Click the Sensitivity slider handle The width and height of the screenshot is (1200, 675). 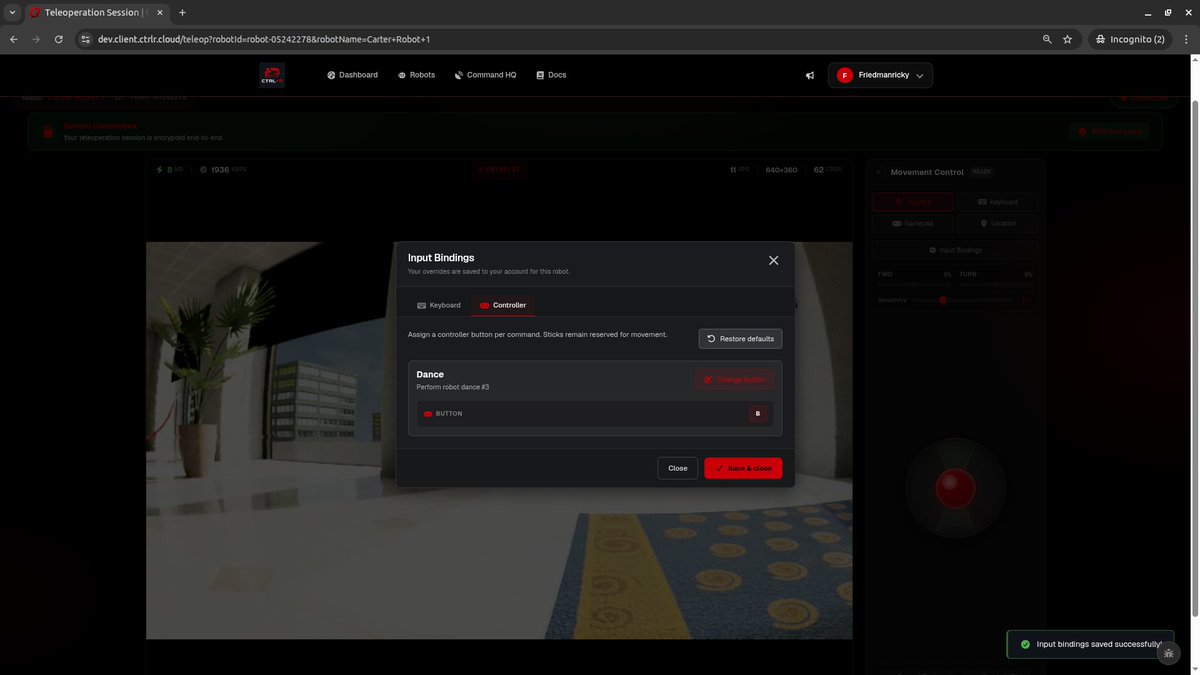(942, 300)
